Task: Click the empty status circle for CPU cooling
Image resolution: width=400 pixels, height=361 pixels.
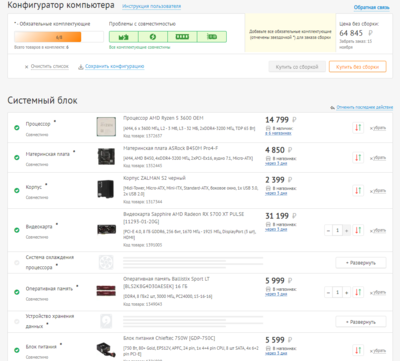Action: click(17, 263)
